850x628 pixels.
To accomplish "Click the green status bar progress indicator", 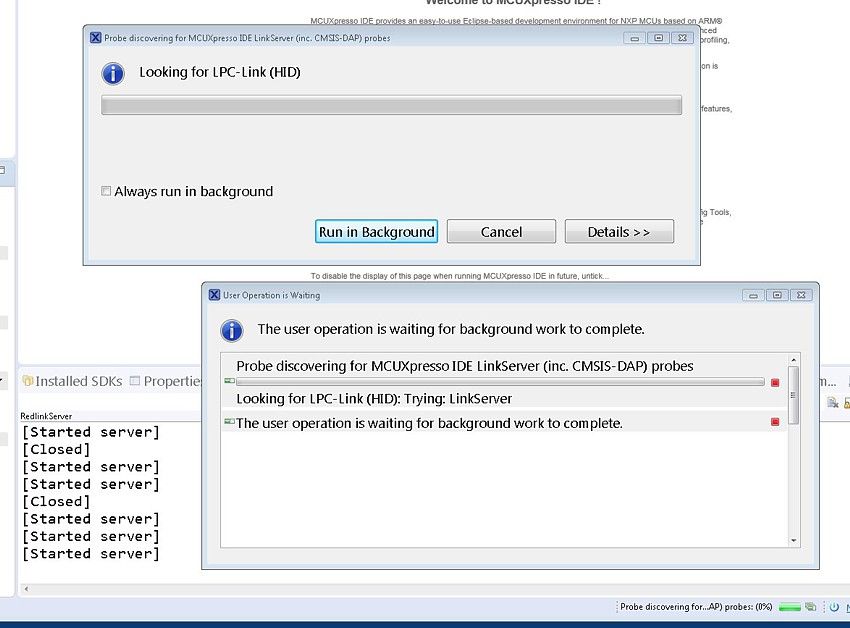I will click(x=790, y=607).
